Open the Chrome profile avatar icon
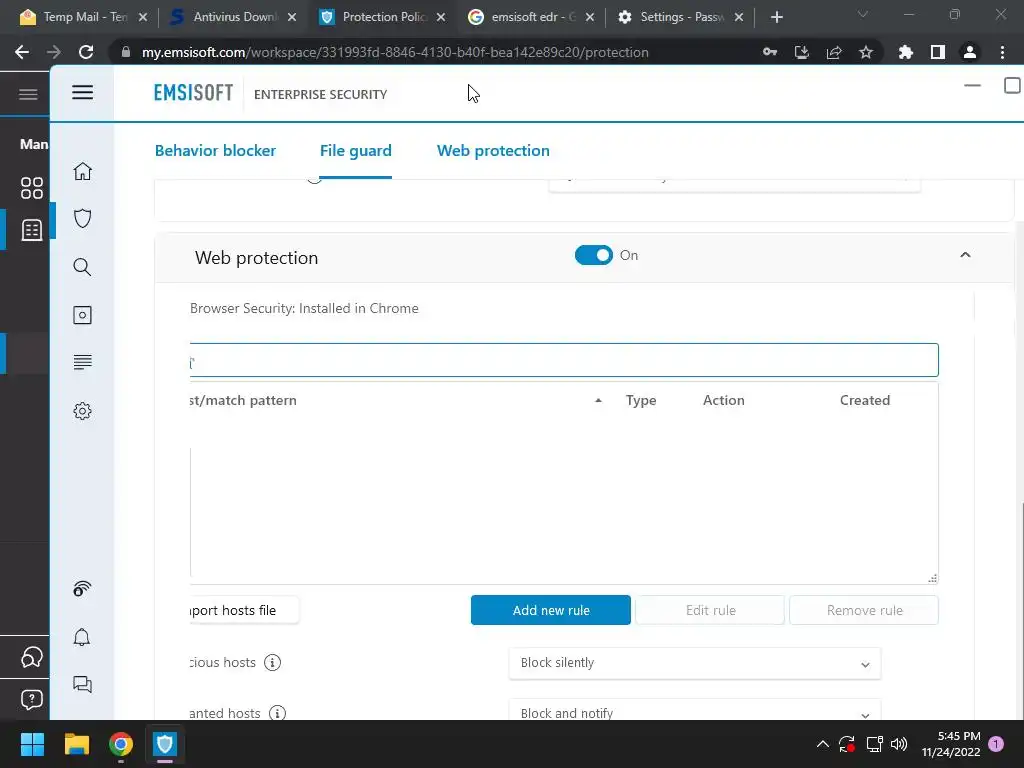The image size is (1024, 768). click(970, 52)
